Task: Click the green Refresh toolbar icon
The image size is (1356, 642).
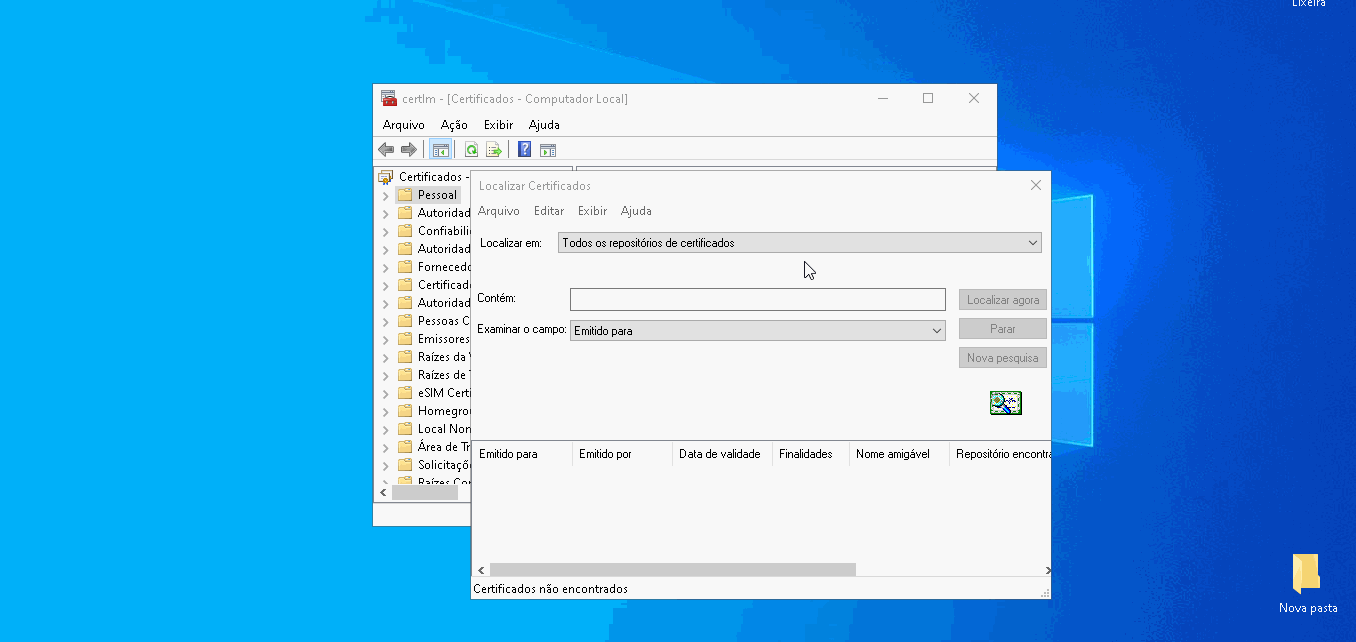Action: pos(471,150)
